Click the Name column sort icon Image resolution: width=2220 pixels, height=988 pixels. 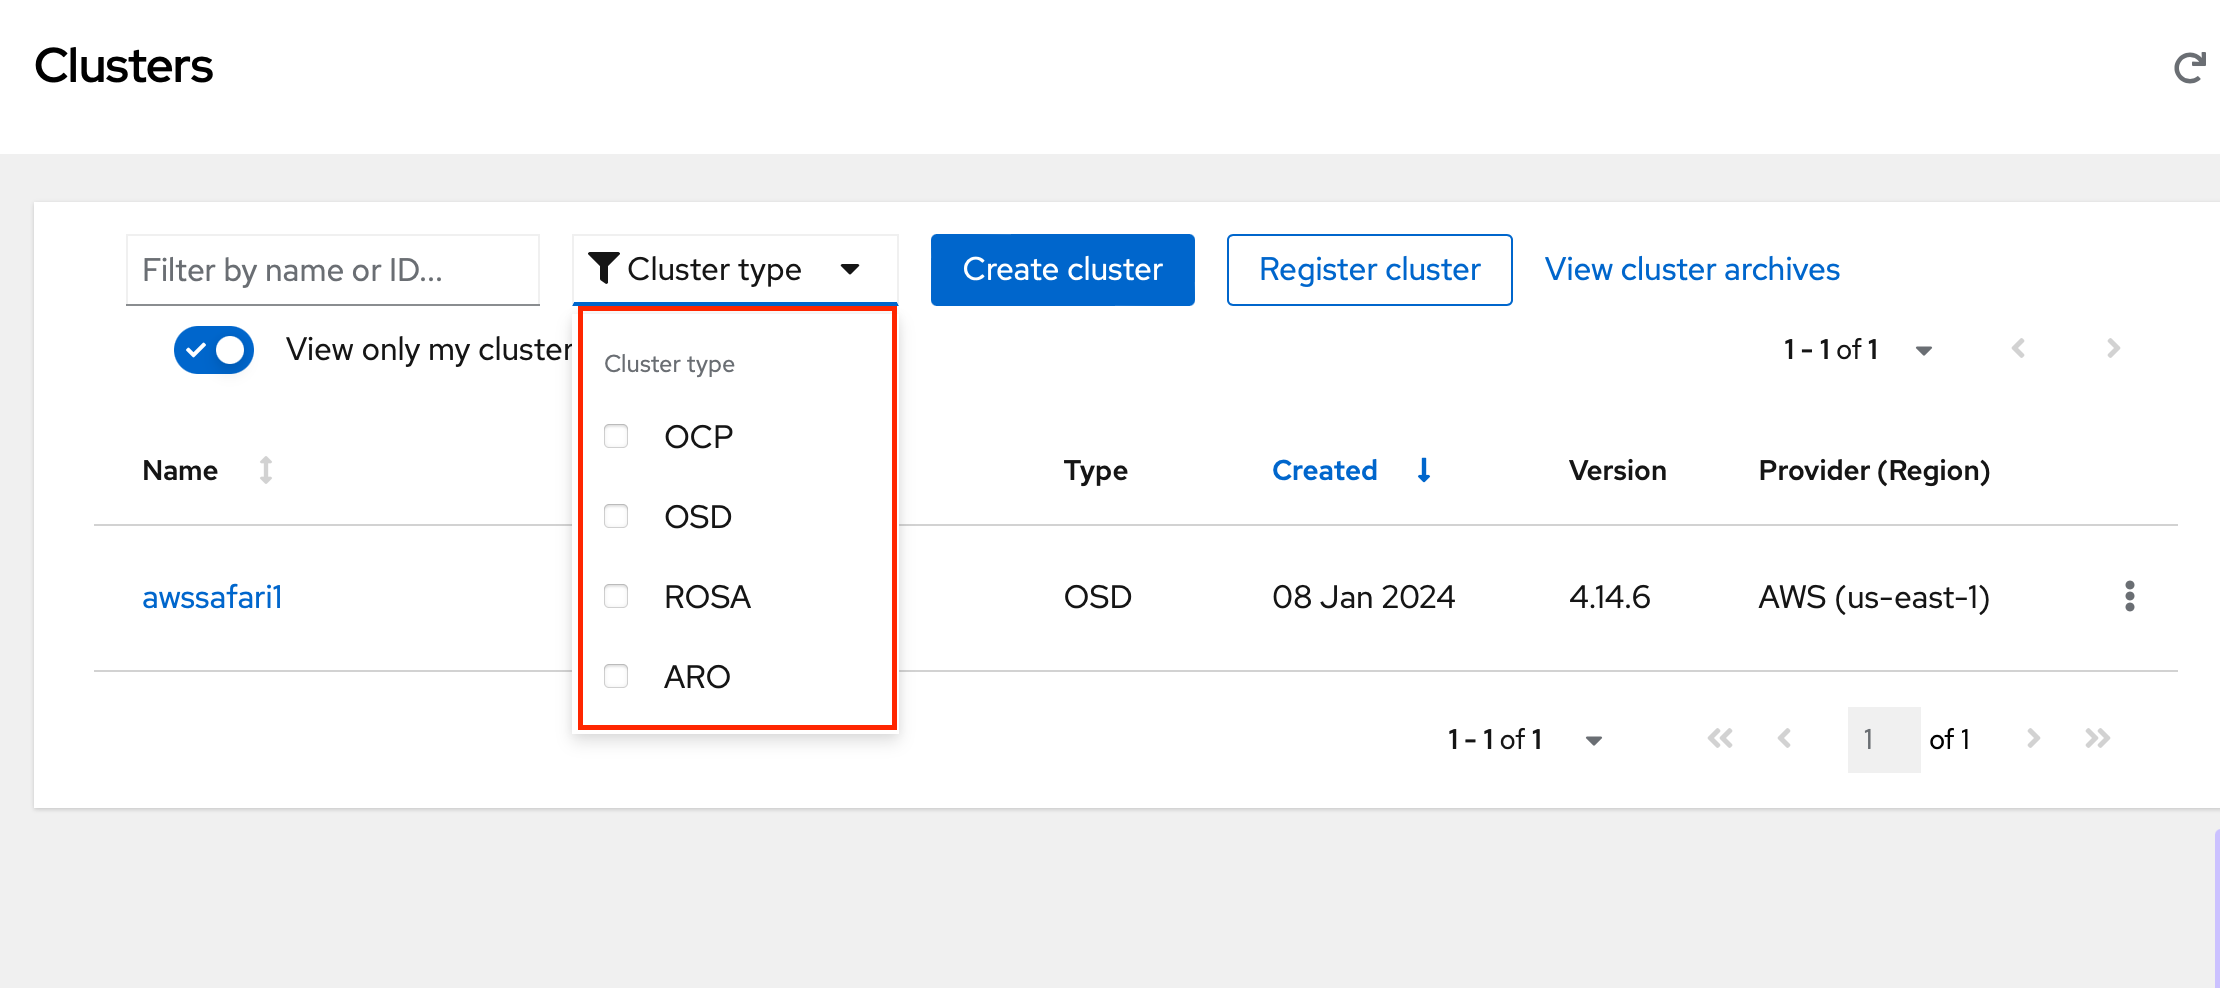pos(266,470)
